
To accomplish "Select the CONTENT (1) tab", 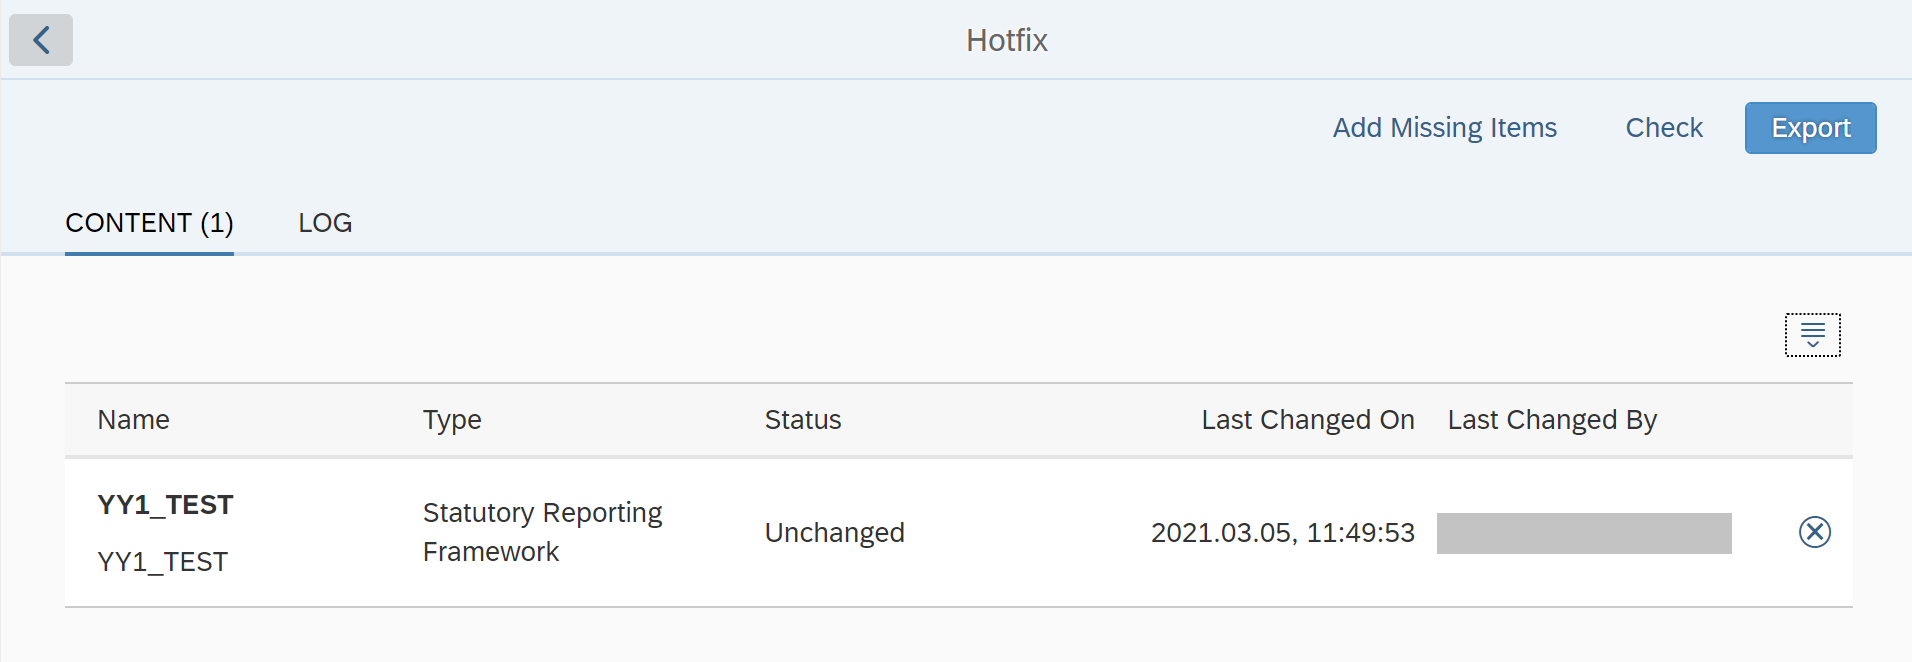I will 149,223.
